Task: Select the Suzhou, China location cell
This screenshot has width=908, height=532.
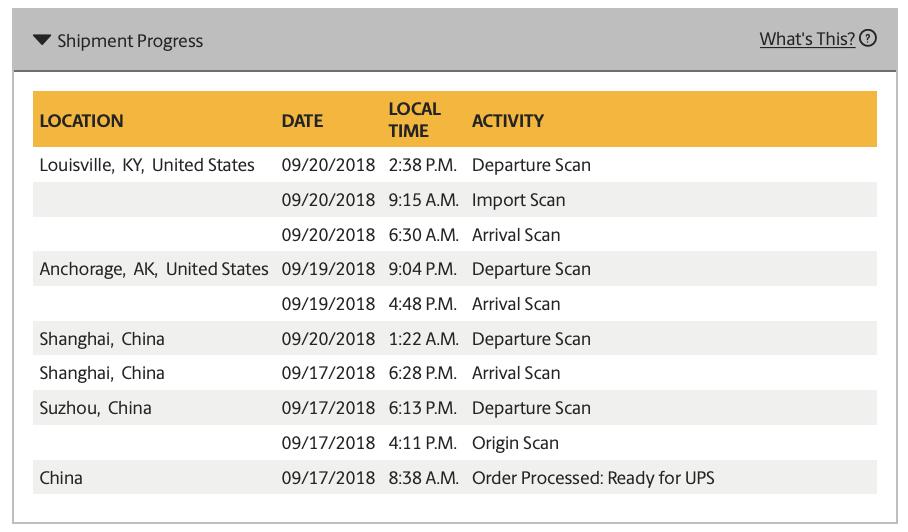Action: pos(96,408)
